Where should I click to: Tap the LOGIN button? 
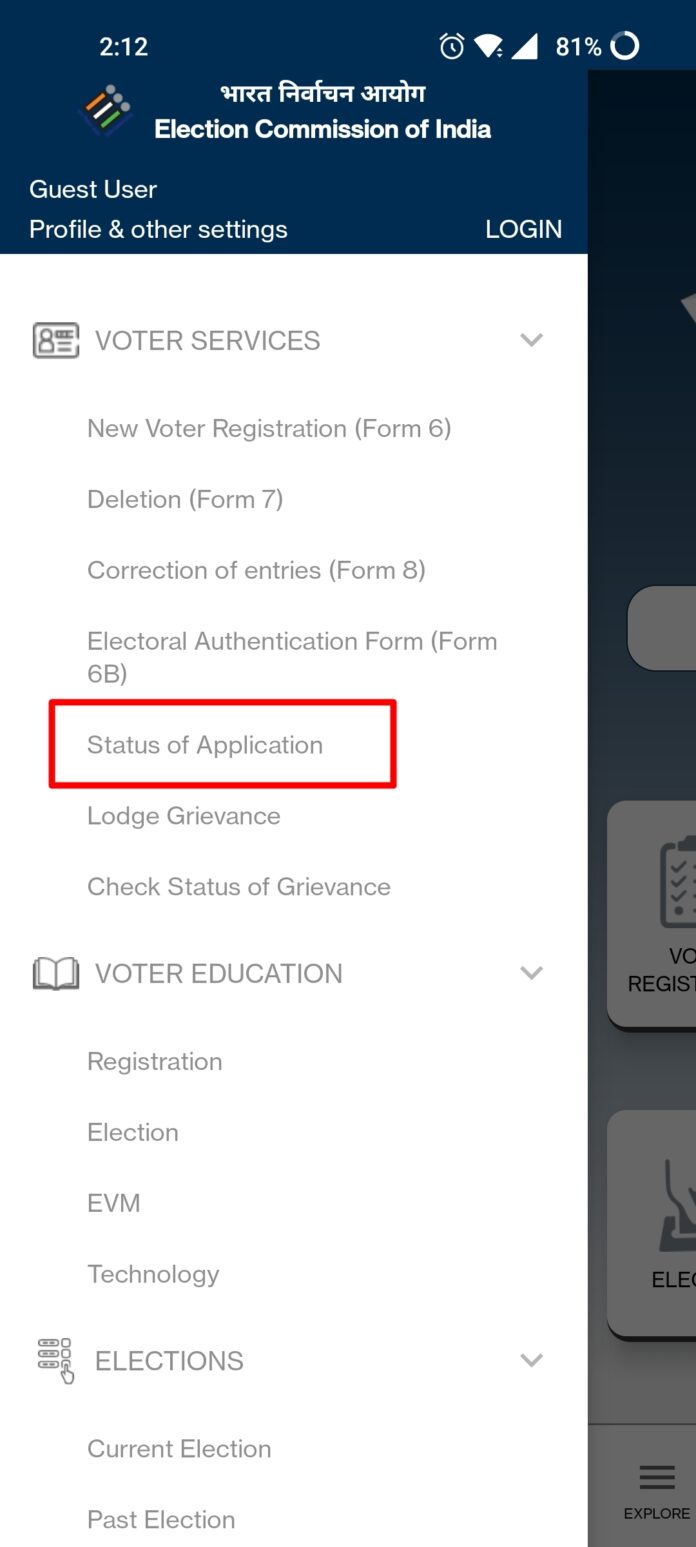(x=523, y=228)
